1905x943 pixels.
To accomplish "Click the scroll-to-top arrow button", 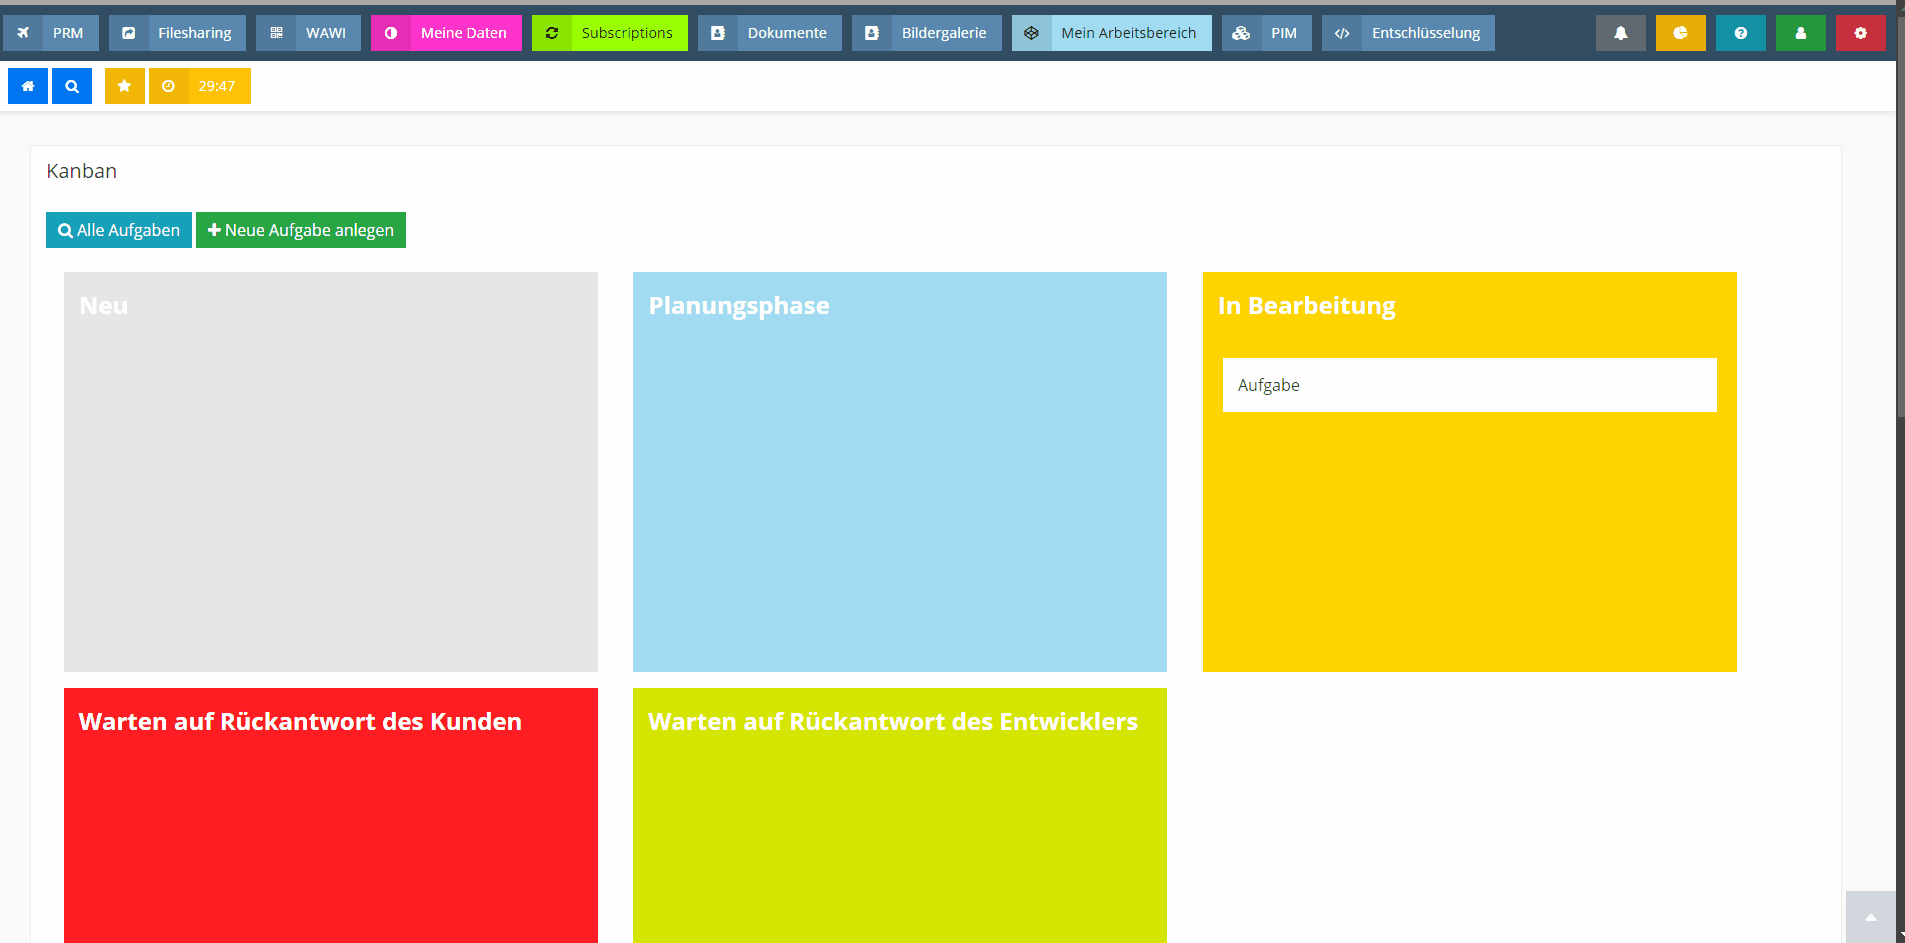I will point(1870,917).
